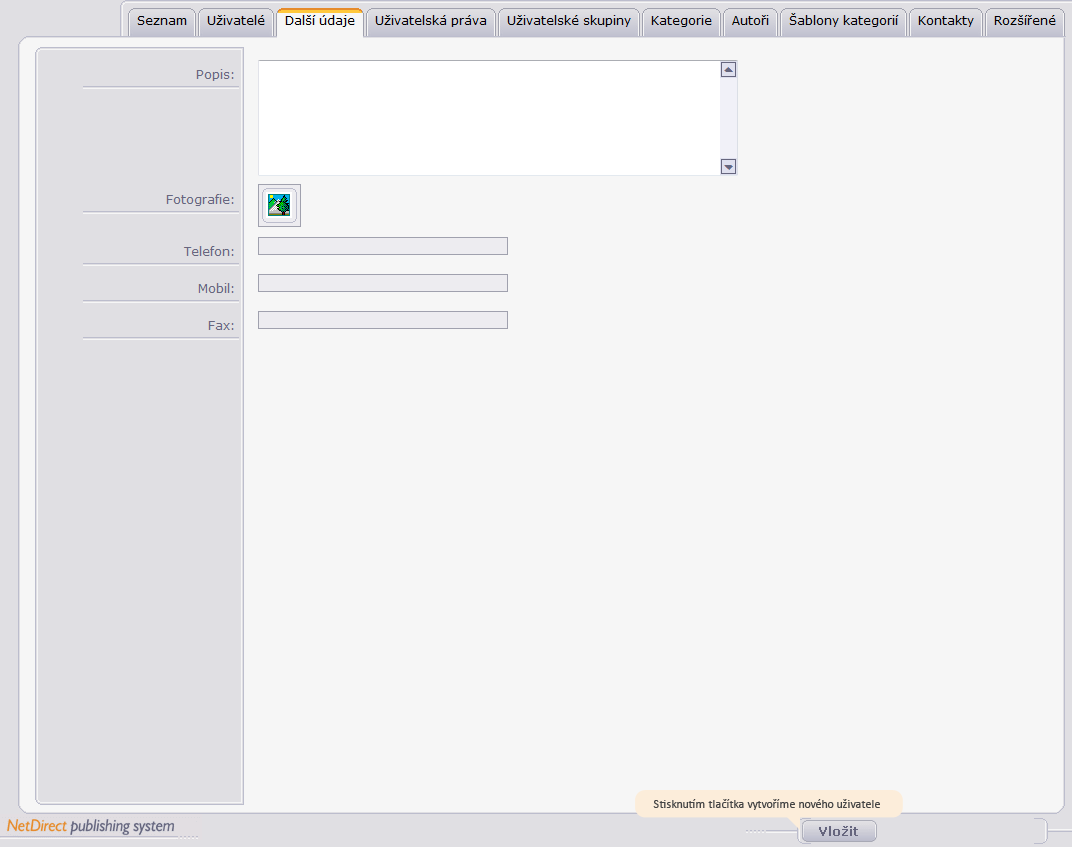Switch to the Kategorie tab

[681, 21]
